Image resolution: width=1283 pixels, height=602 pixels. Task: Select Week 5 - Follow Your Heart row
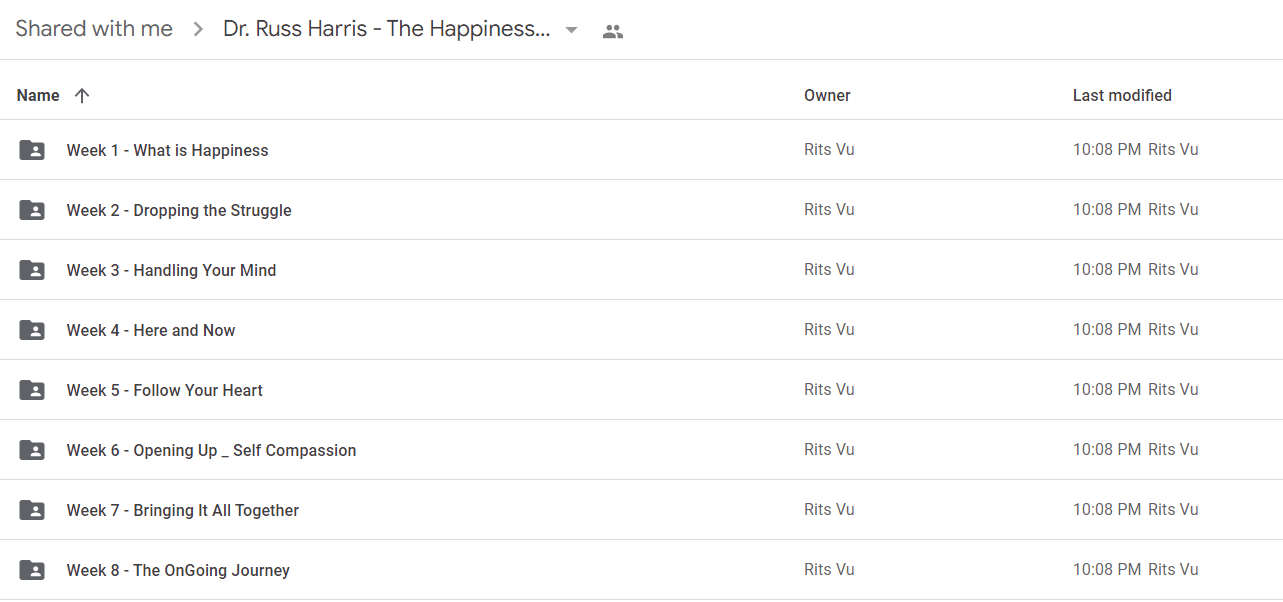coord(641,390)
